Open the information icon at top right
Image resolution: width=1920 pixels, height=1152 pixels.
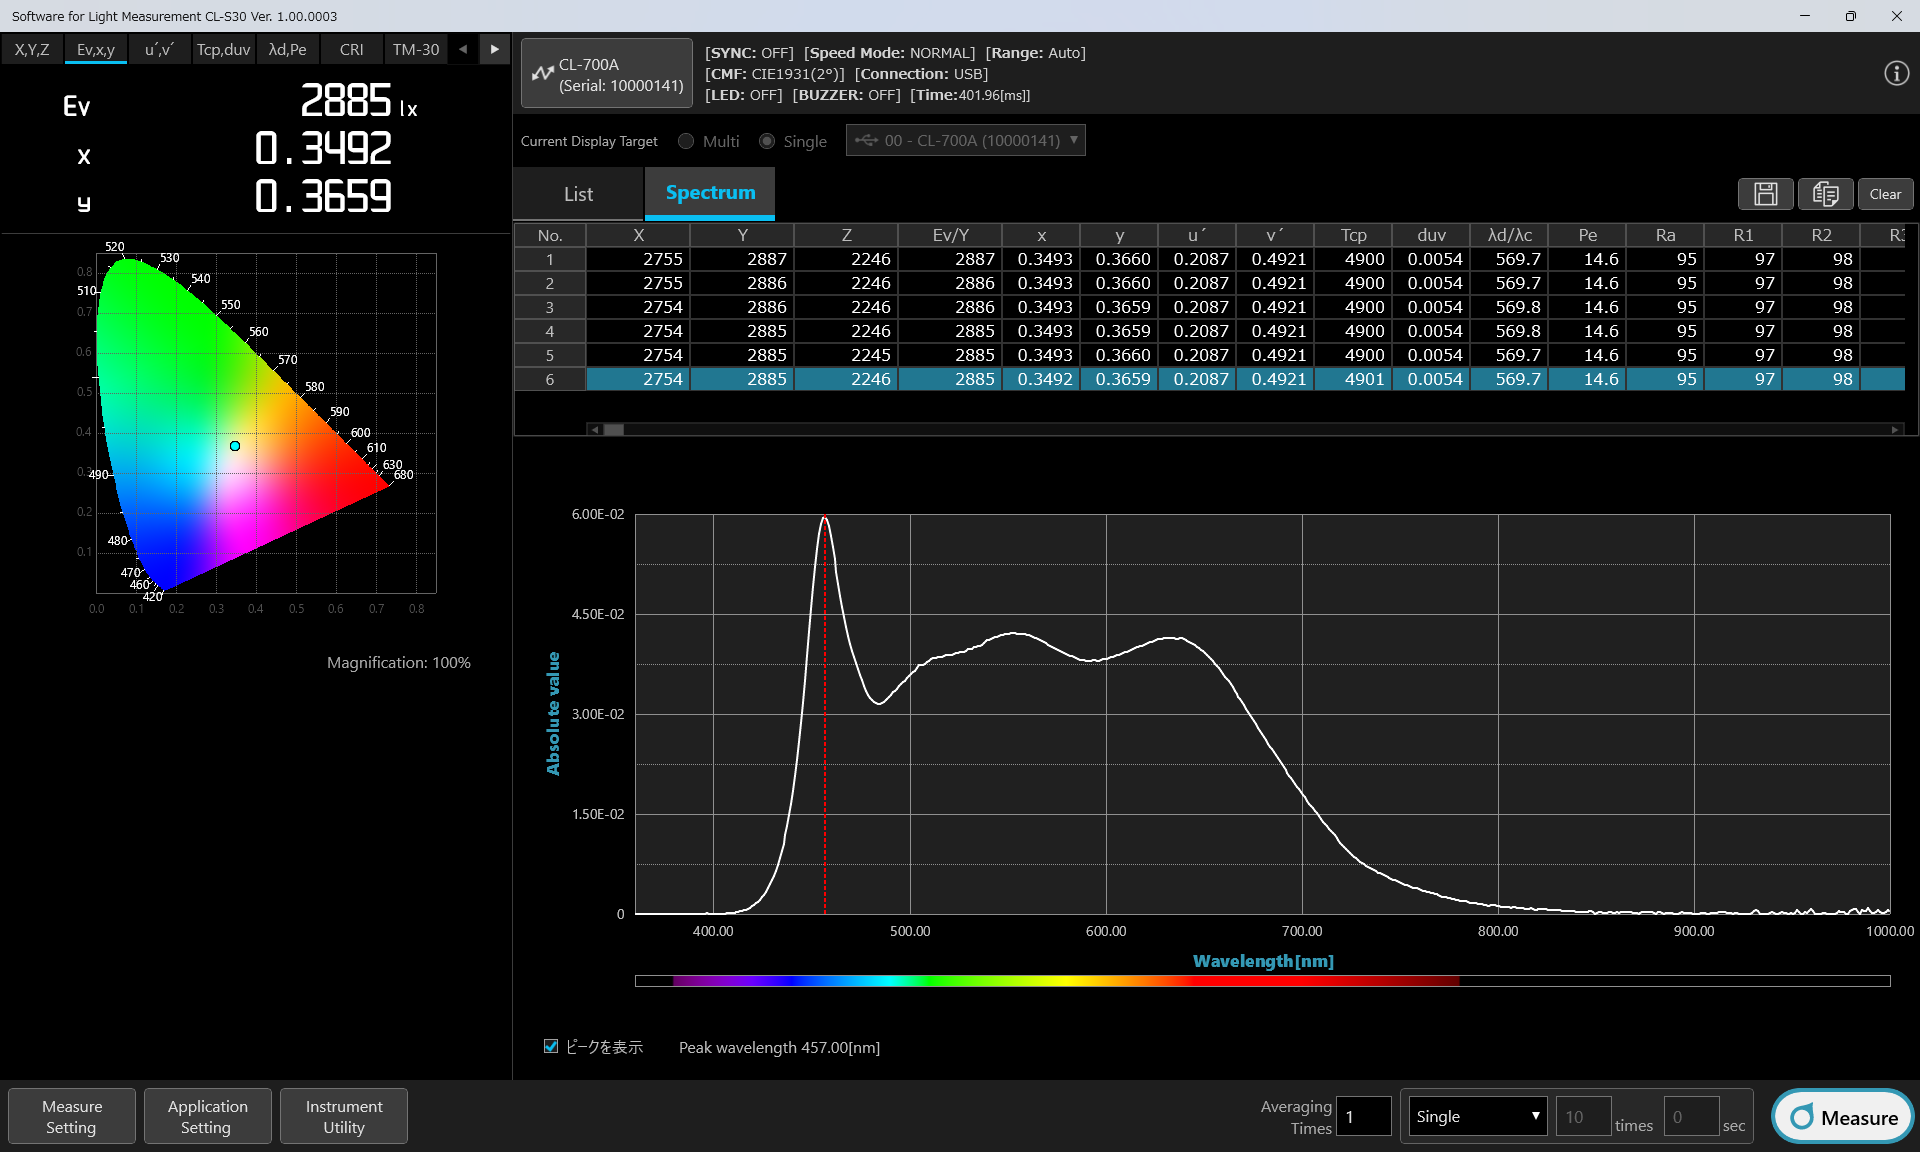(x=1896, y=73)
